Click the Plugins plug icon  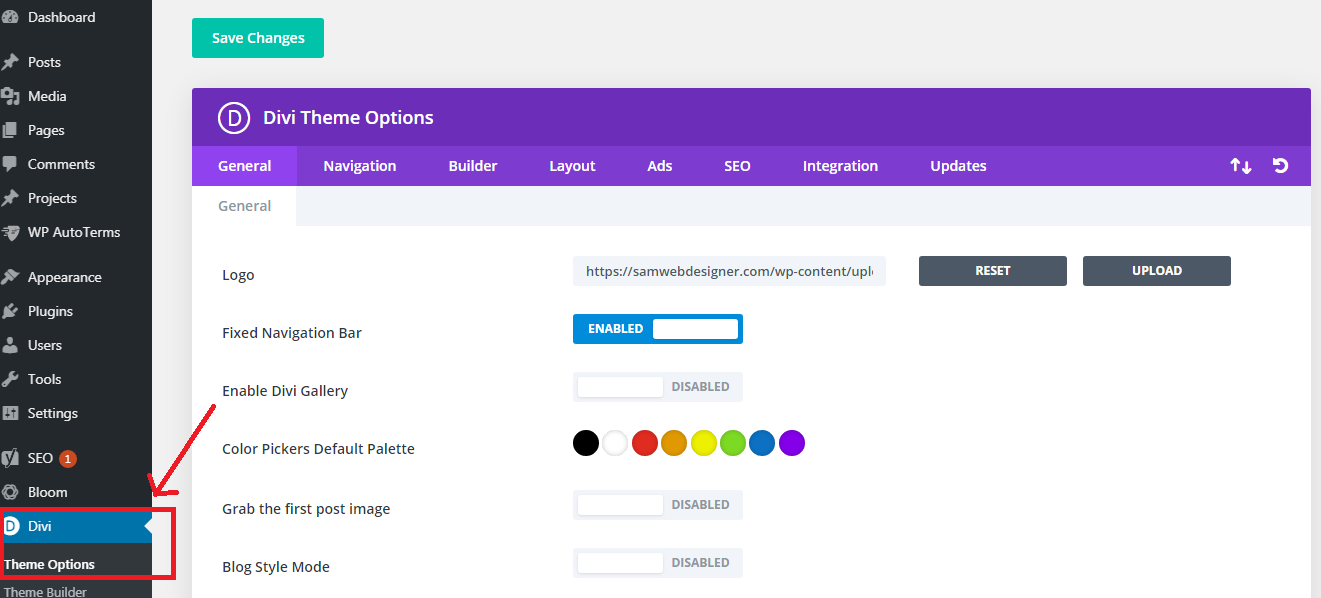(10, 311)
